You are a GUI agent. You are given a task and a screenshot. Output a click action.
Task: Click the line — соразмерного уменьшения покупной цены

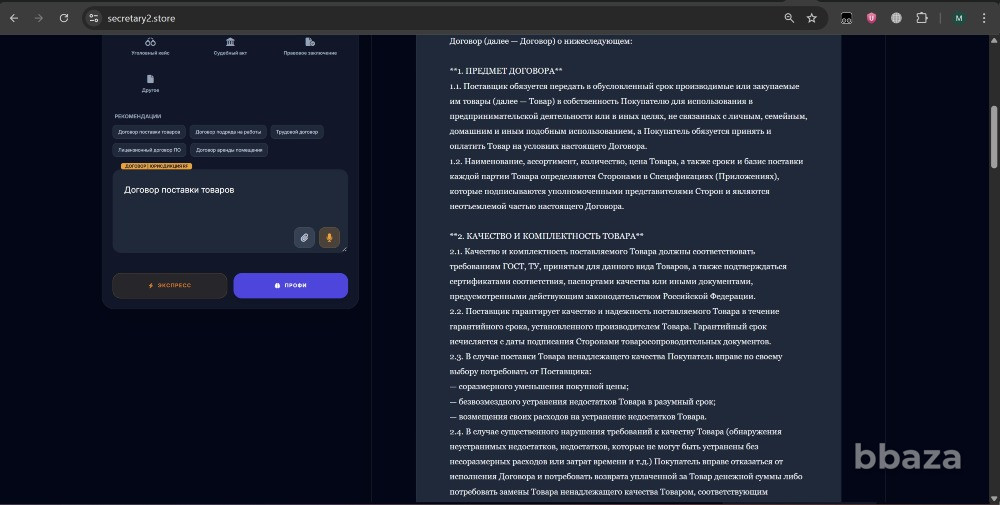pyautogui.click(x=539, y=386)
